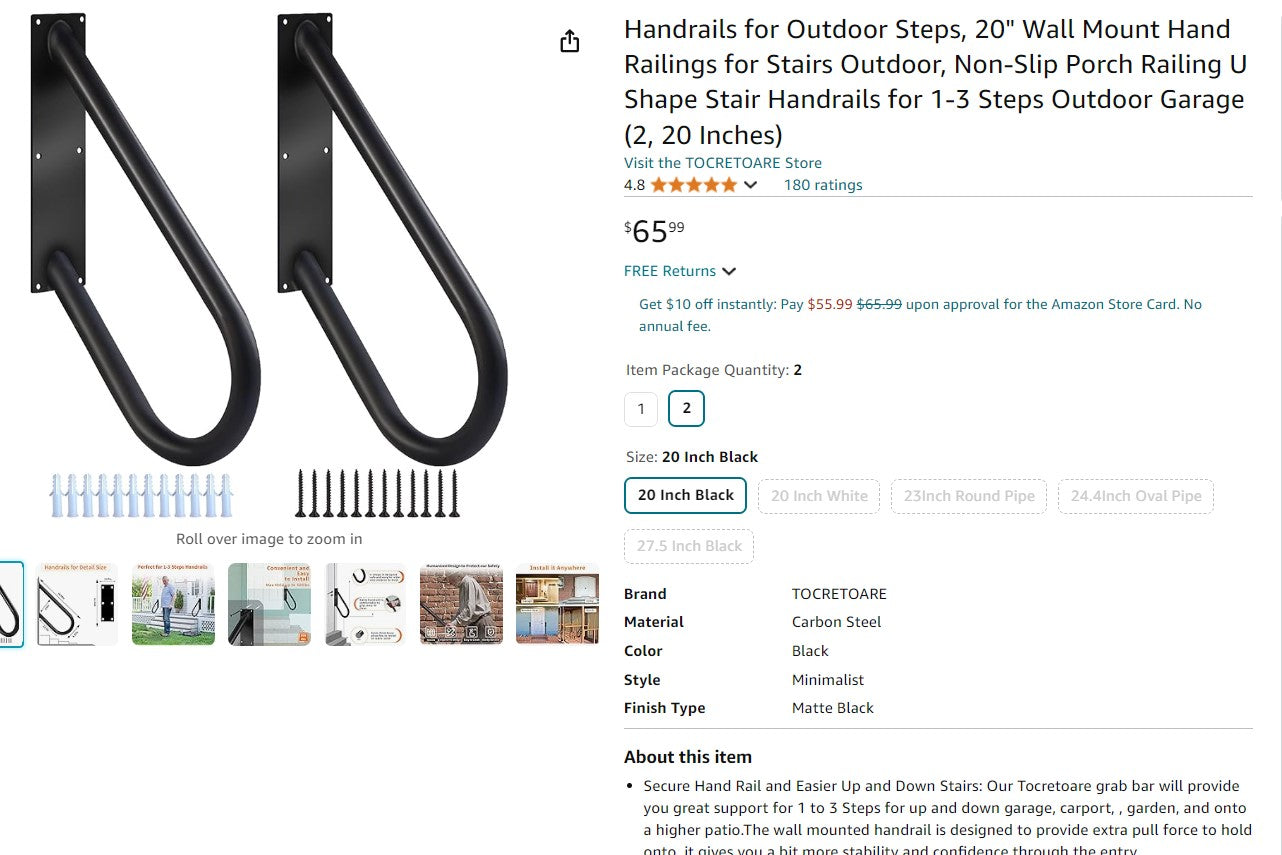
Task: Visit the TOCRETOARE Store link
Action: point(722,163)
